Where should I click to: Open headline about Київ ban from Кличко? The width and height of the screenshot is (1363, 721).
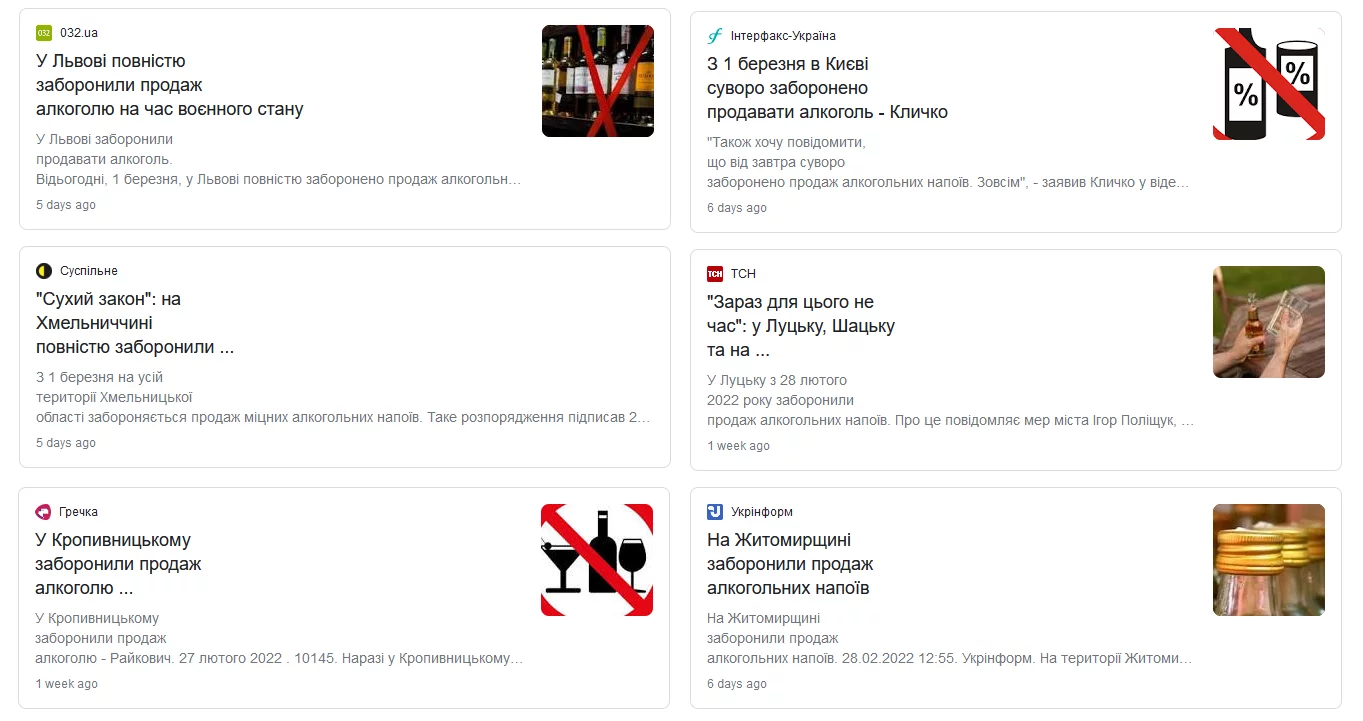click(827, 88)
